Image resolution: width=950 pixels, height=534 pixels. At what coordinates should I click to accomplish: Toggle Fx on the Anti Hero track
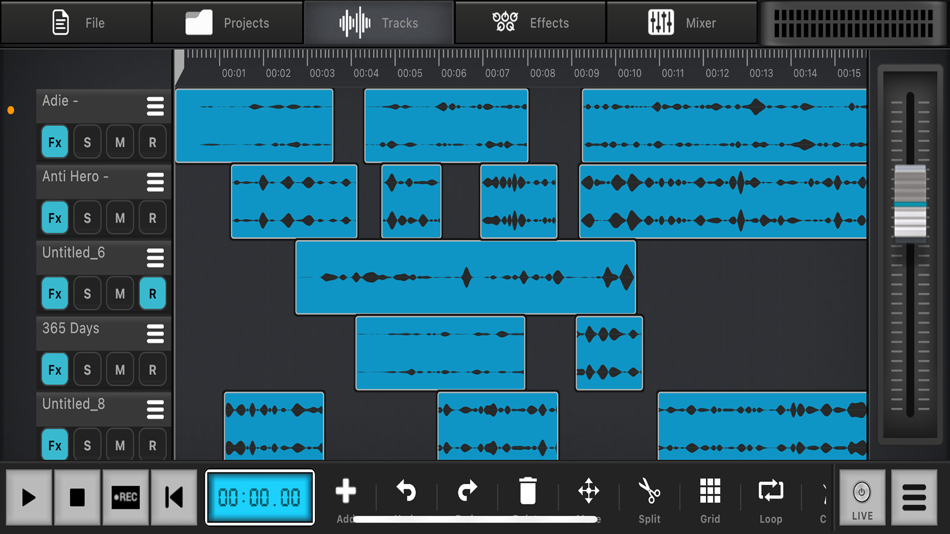[55, 218]
